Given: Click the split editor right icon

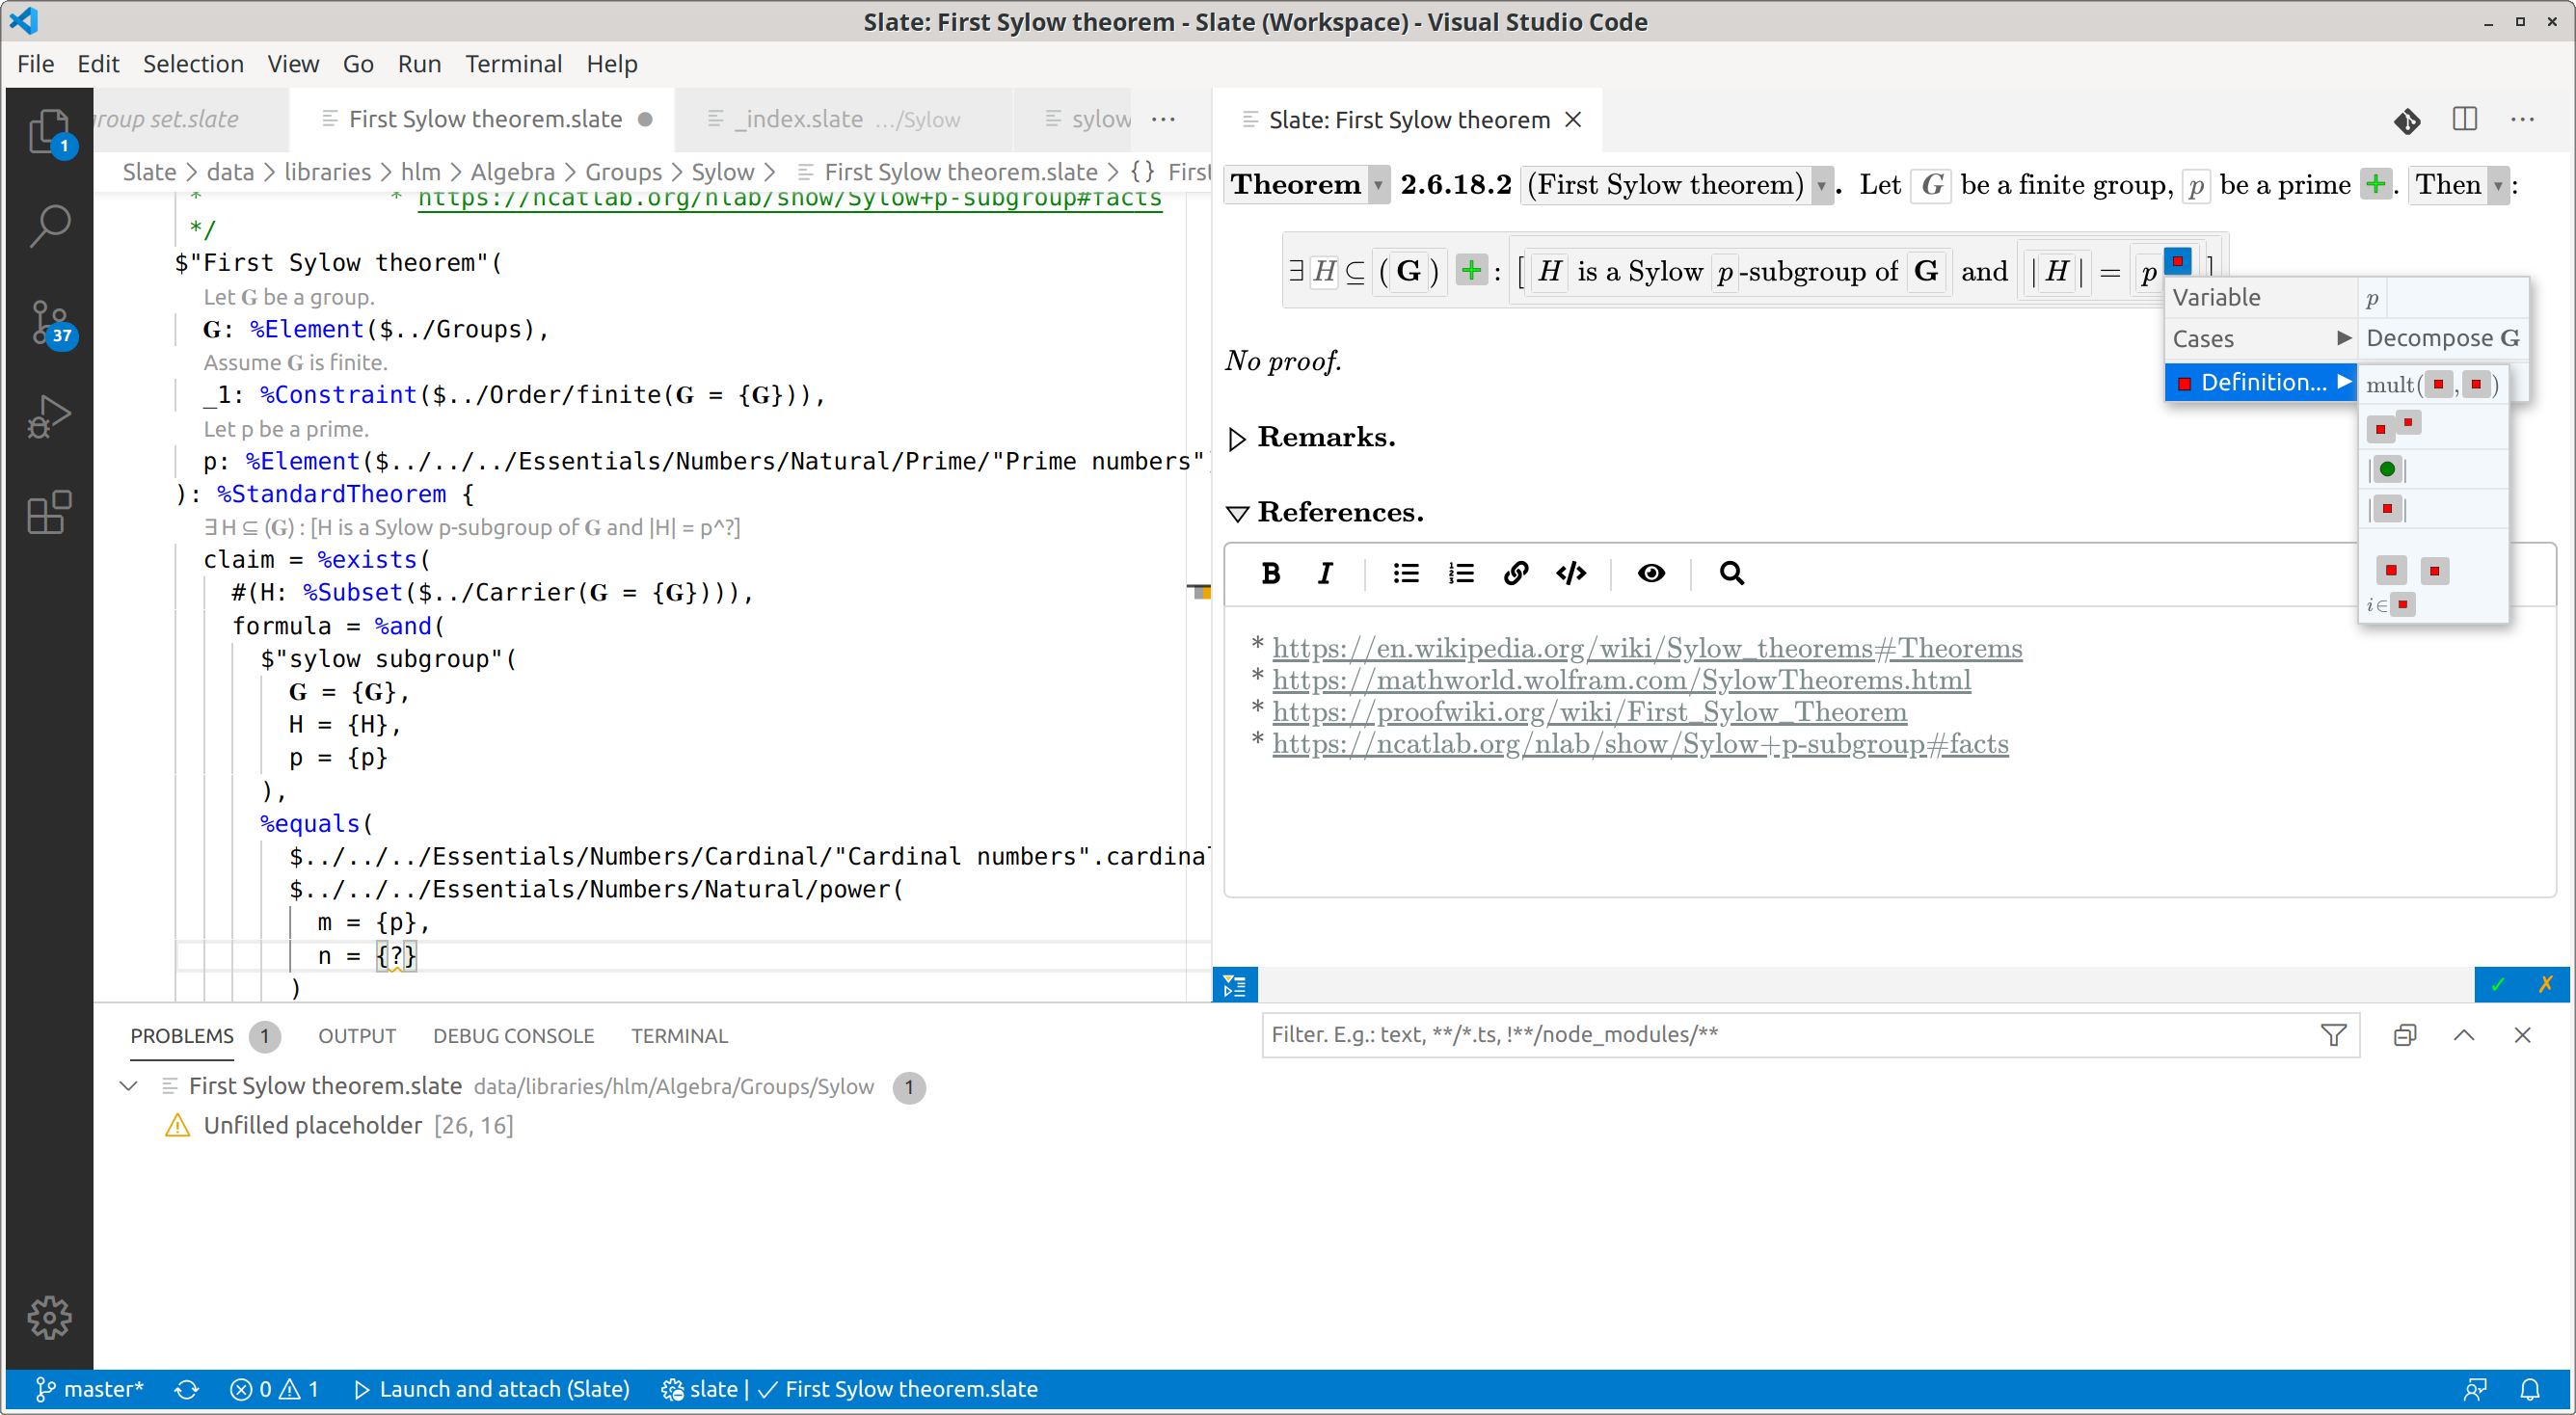Looking at the screenshot, I should pos(2464,120).
